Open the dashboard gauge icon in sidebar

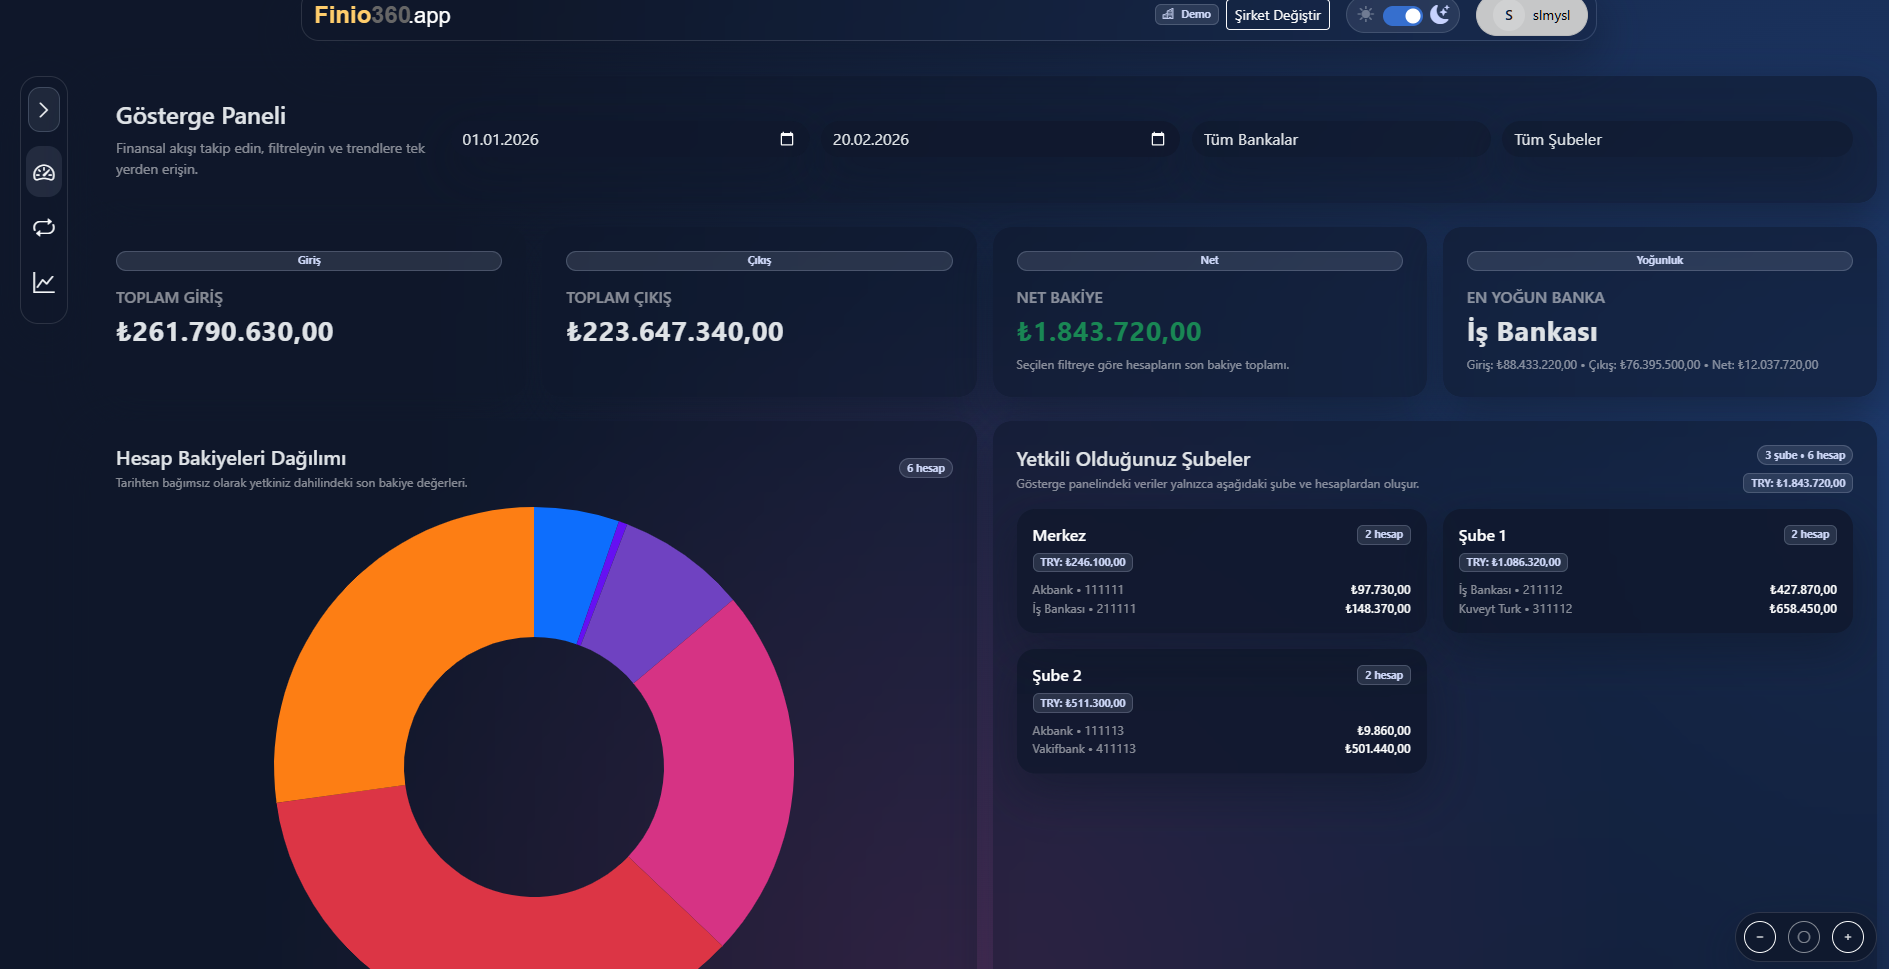coord(44,173)
